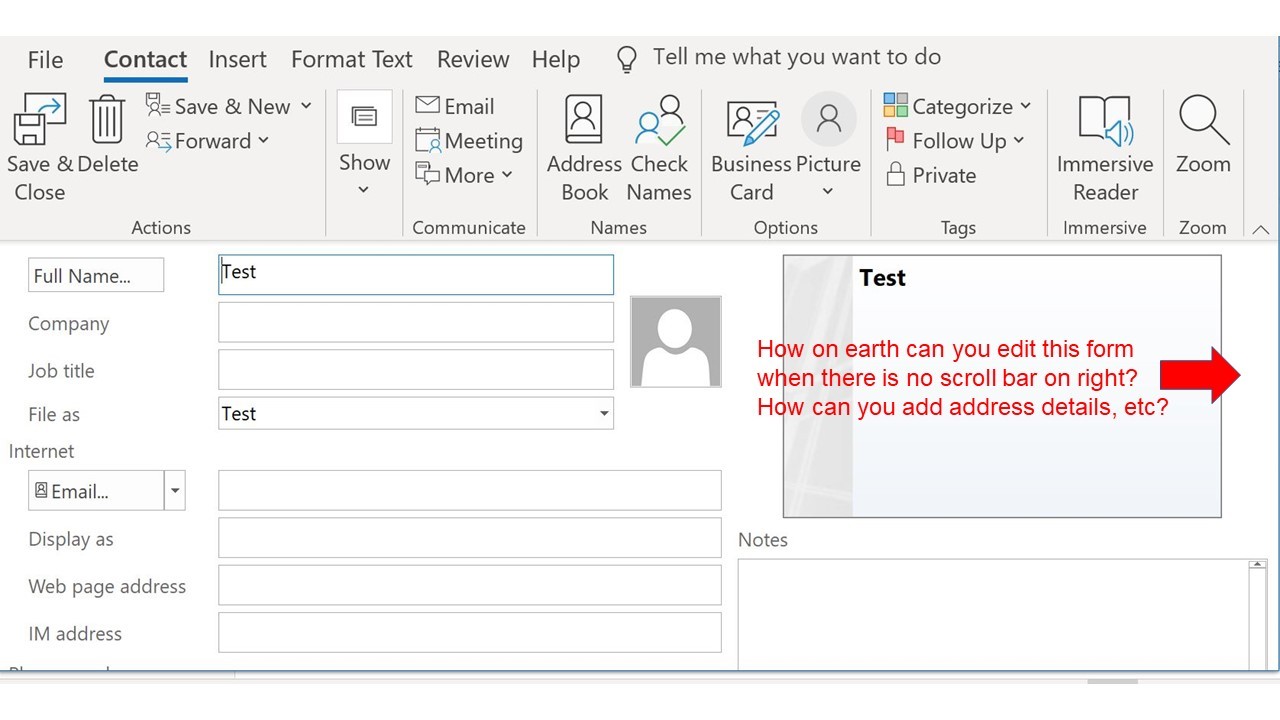Viewport: 1280px width, 720px height.
Task: Open the Save & New dropdown
Action: 306,106
